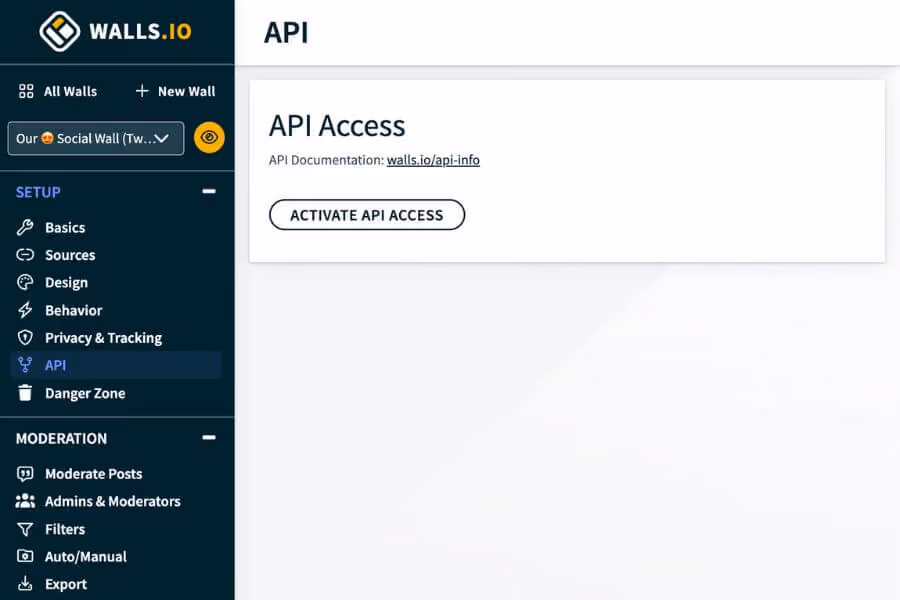This screenshot has height=600, width=900.
Task: Click the API fork icon in sidebar
Action: click(x=25, y=365)
